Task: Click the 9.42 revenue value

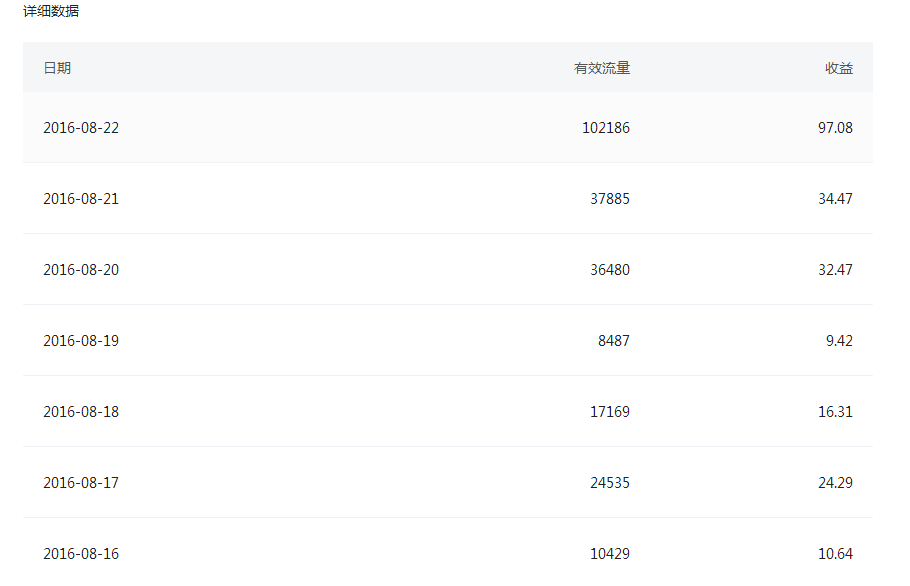Action: [x=839, y=341]
